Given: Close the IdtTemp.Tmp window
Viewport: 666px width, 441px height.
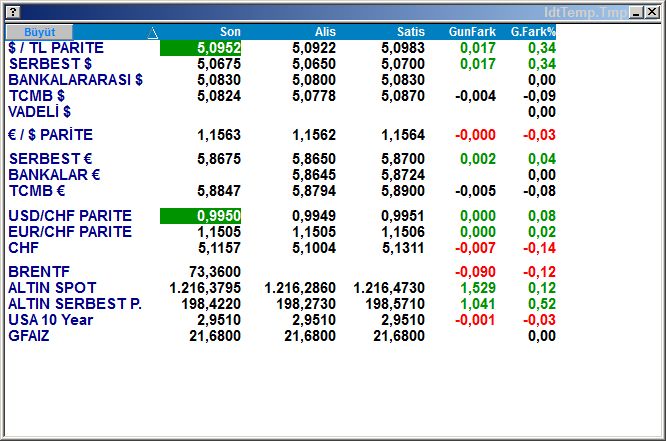Looking at the screenshot, I should 654,10.
